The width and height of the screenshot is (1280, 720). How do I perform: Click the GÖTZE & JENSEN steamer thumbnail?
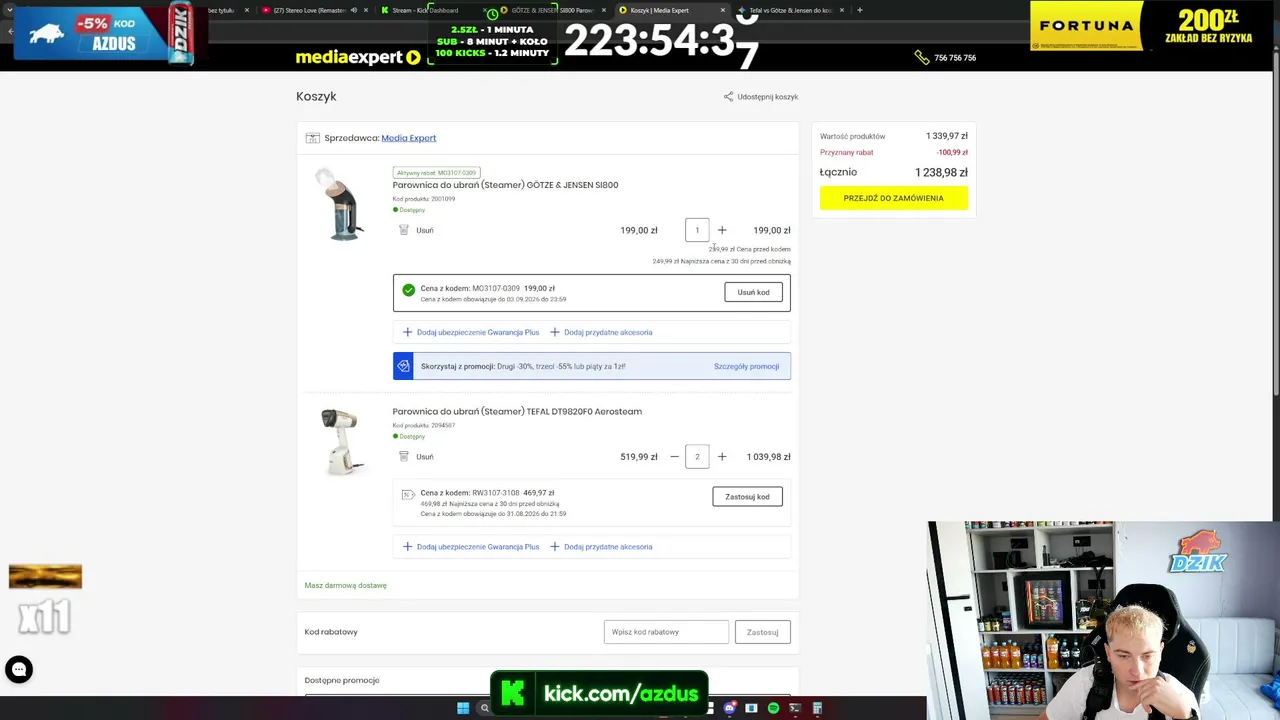click(341, 206)
